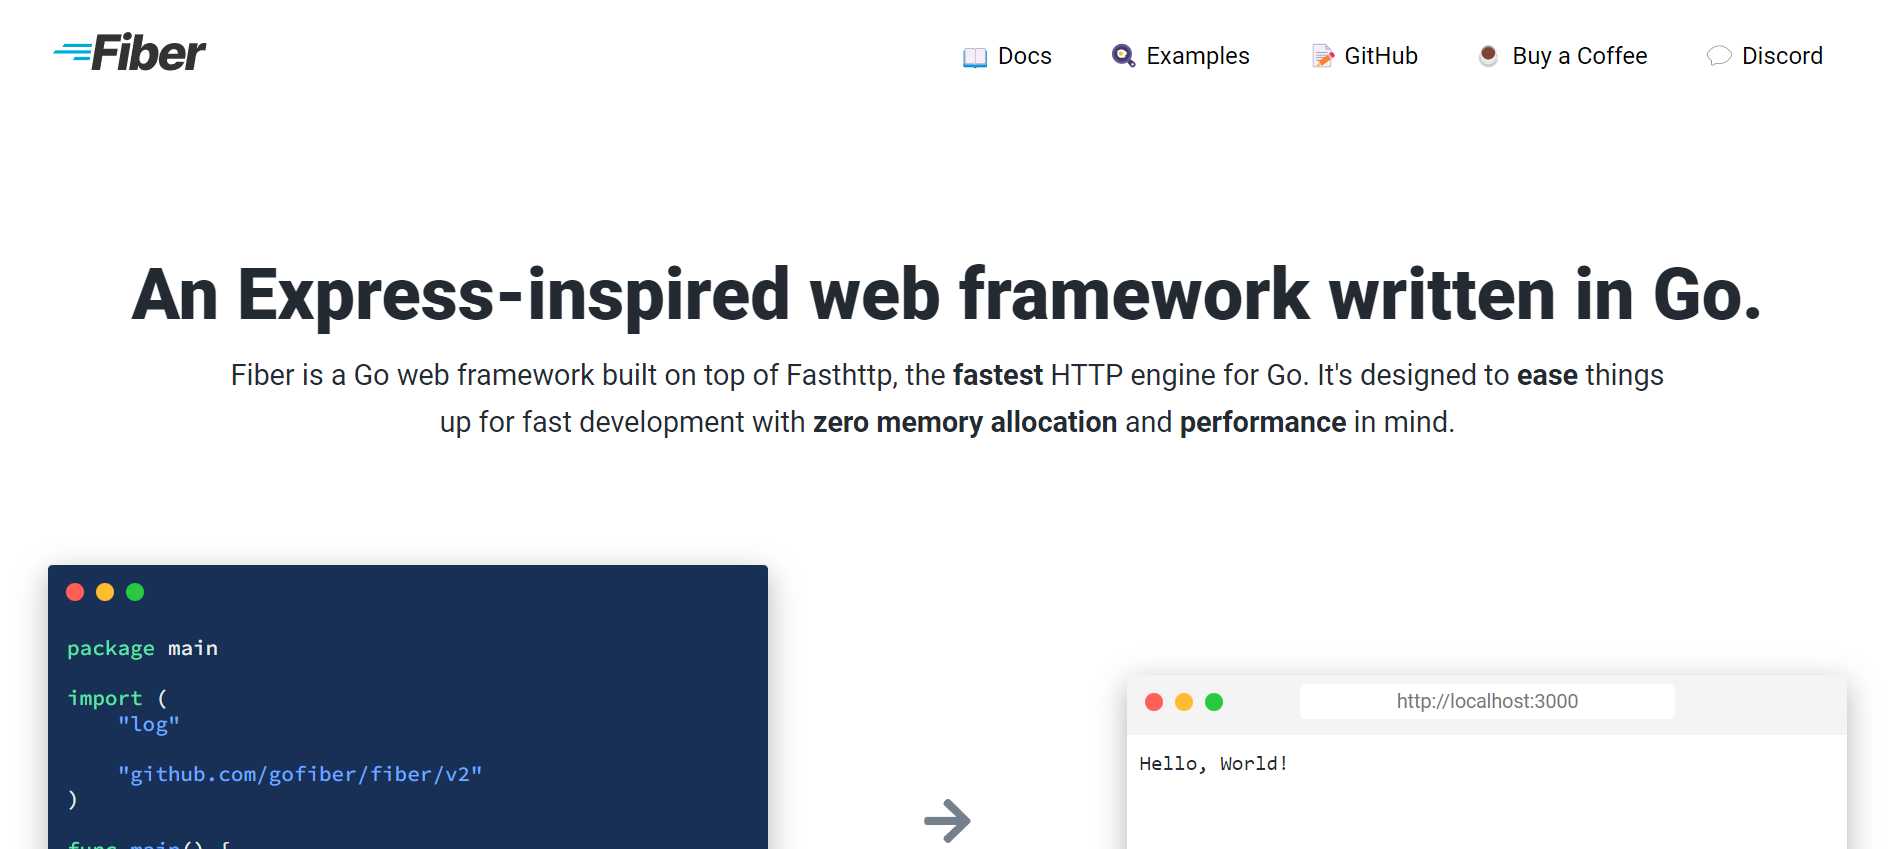1894x849 pixels.
Task: Click the "An Express-inspired web framework" heading
Action: pyautogui.click(x=946, y=294)
